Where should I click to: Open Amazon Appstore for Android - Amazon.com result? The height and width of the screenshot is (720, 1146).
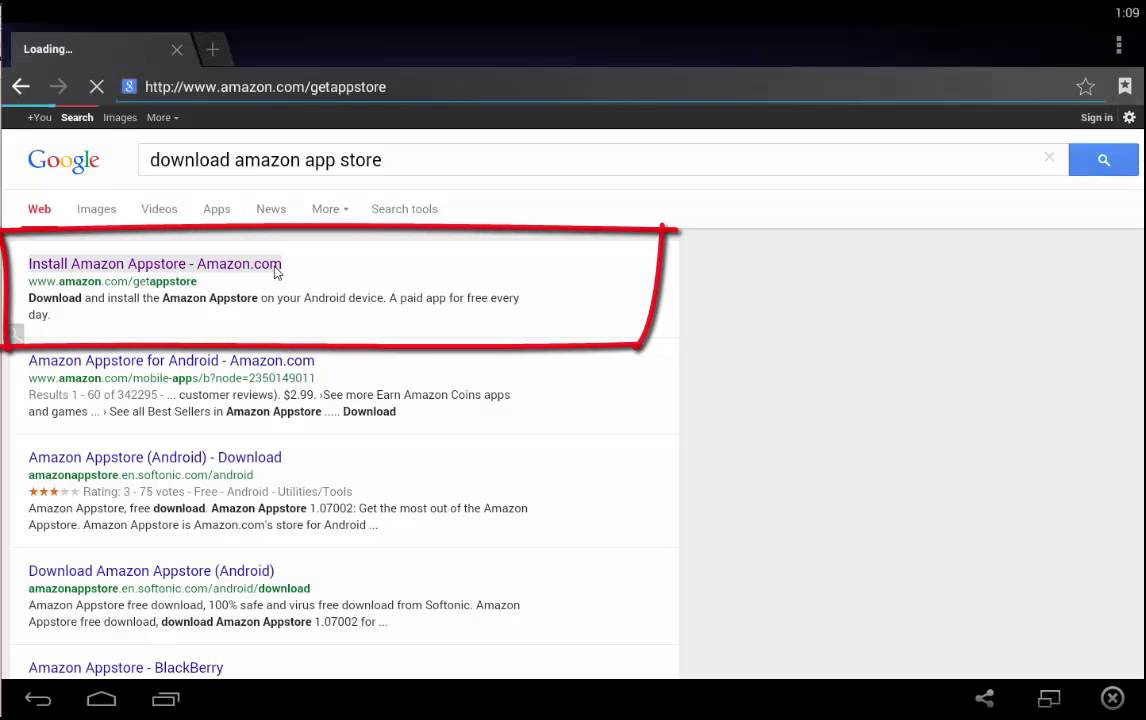tap(172, 360)
